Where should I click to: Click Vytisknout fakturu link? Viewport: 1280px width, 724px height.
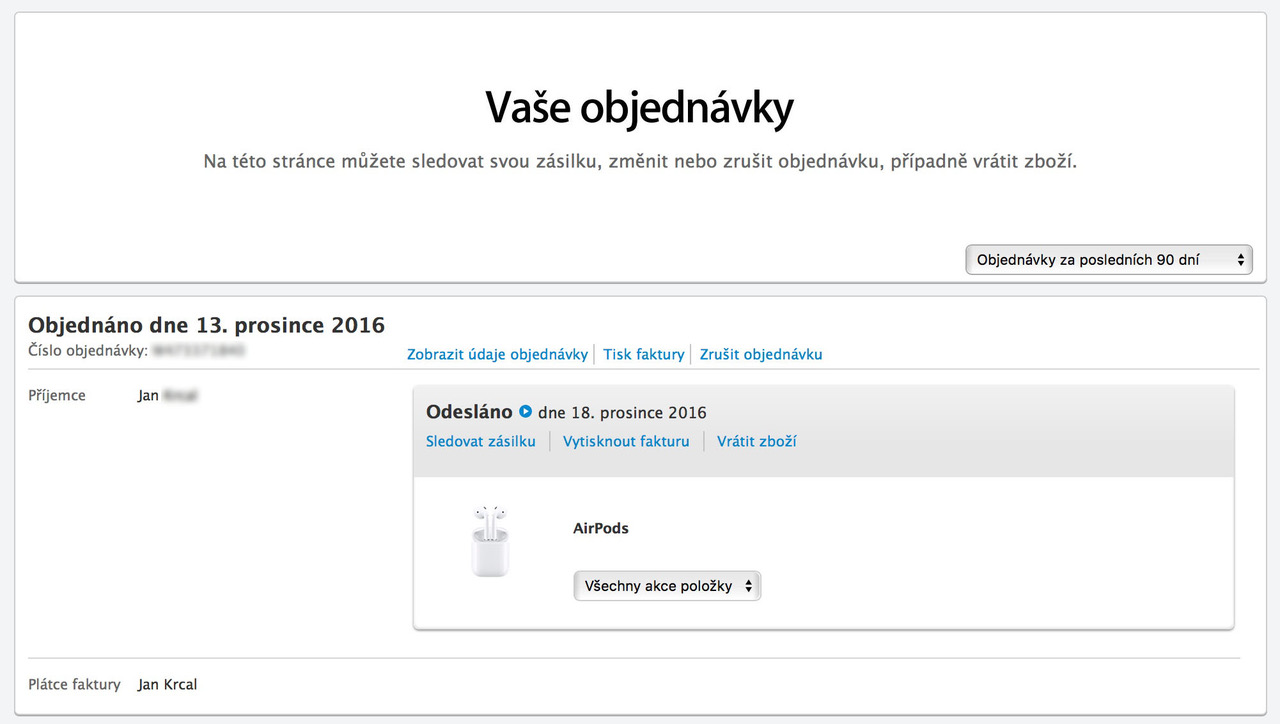[626, 441]
